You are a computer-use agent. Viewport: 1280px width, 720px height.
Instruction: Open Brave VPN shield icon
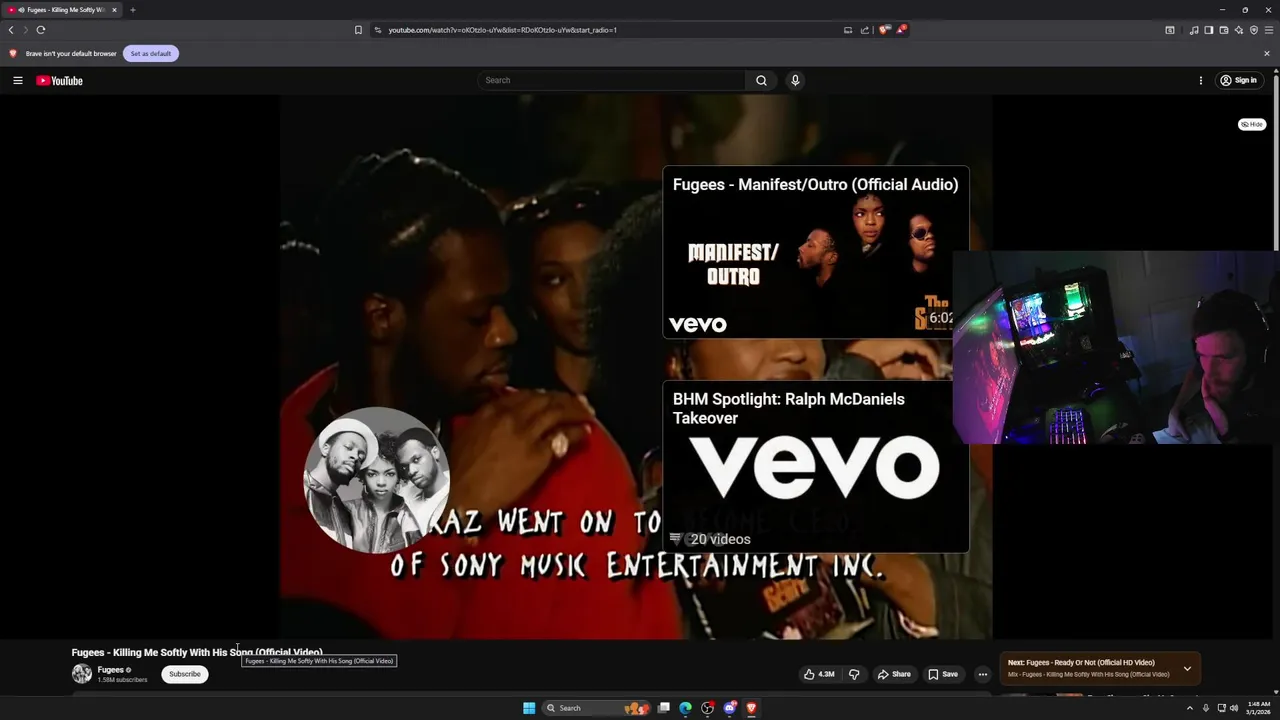pyautogui.click(x=1254, y=30)
